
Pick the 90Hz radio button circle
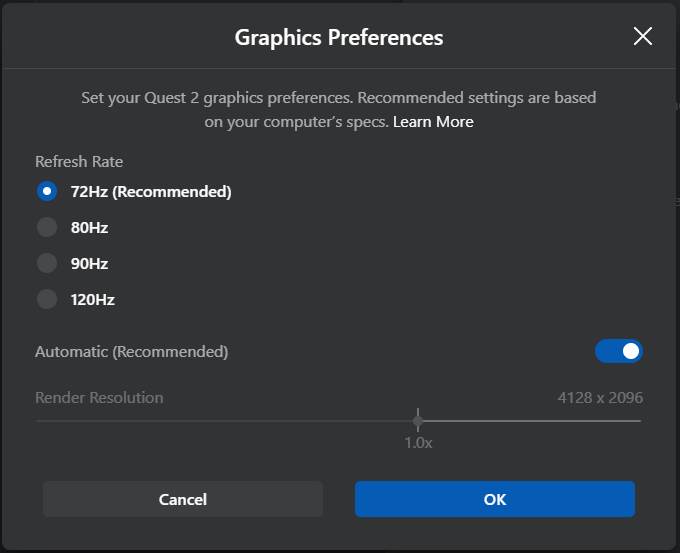(x=47, y=263)
